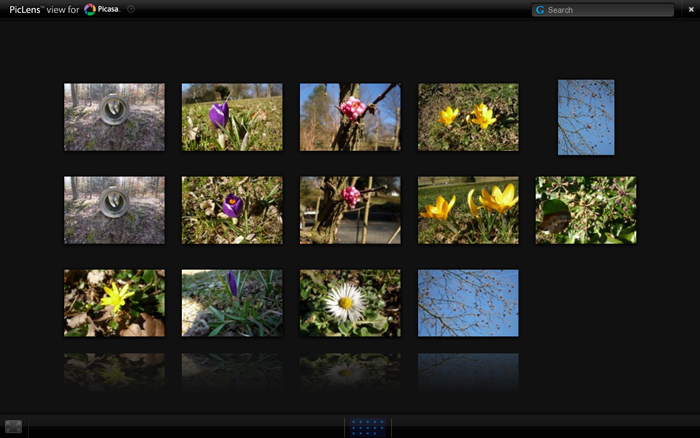Viewport: 700px width, 438px height.
Task: Open the top-row tree stump photo
Action: pos(114,117)
